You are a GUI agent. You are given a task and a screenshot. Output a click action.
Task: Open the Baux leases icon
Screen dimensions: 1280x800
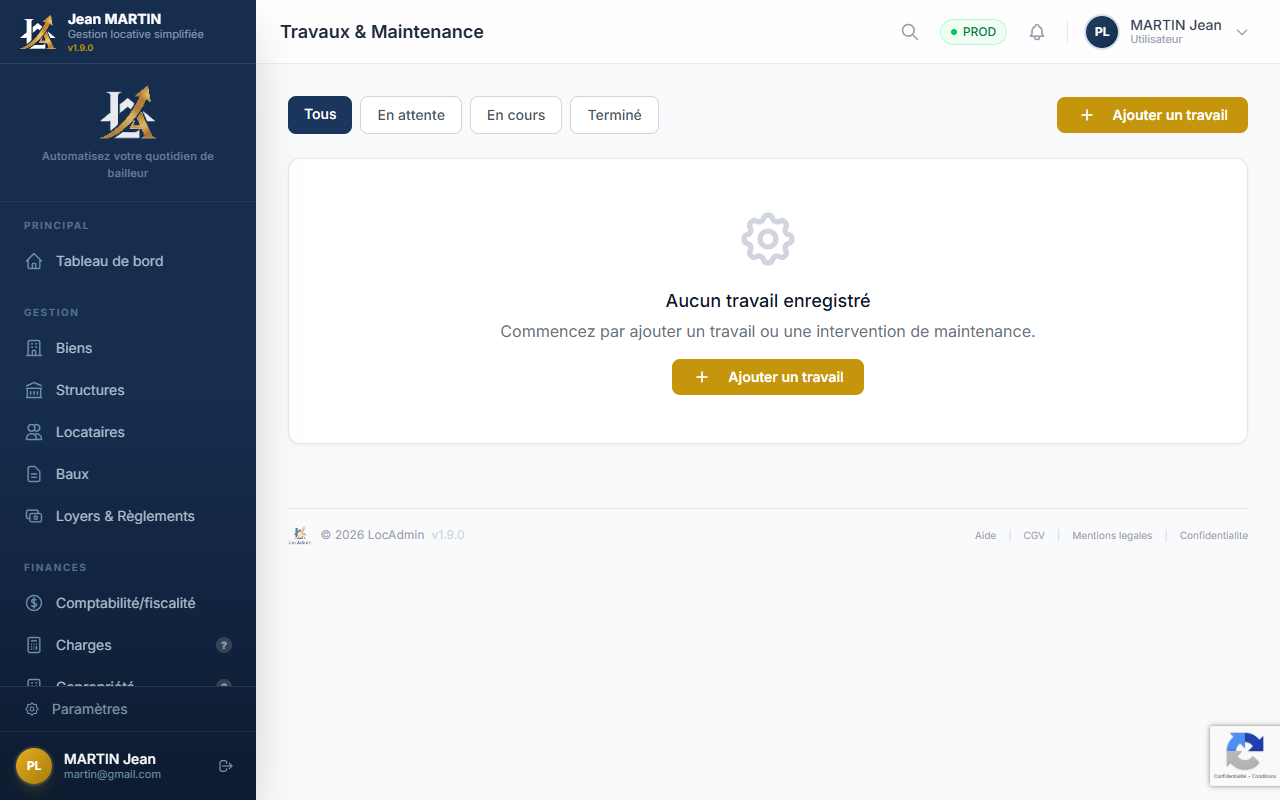34,474
